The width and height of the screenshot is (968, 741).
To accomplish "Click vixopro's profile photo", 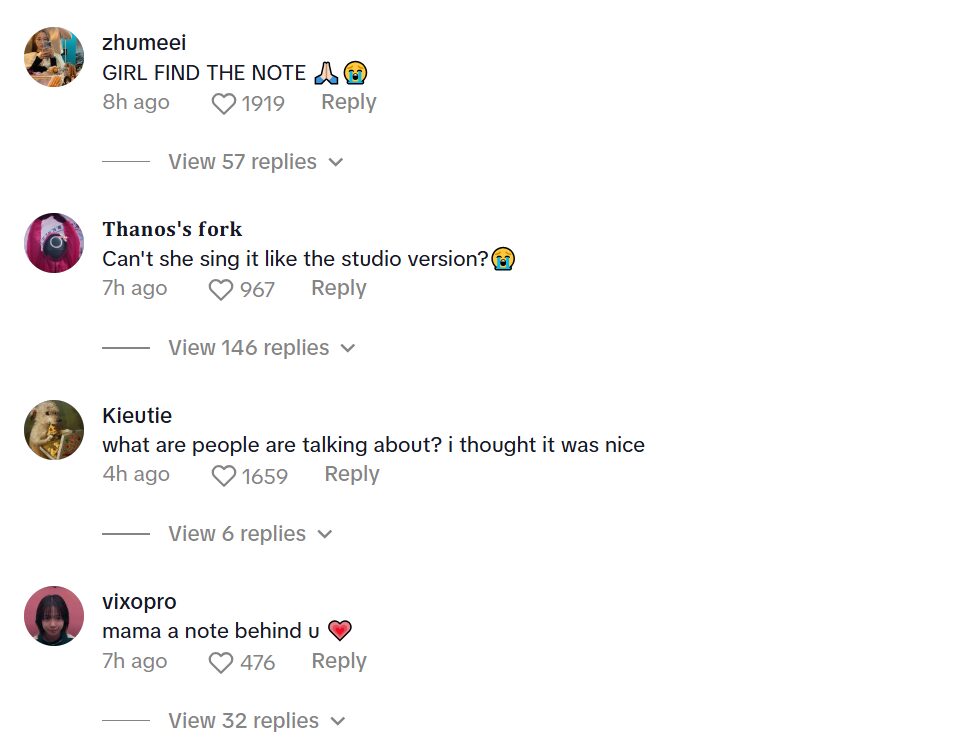I will [54, 616].
